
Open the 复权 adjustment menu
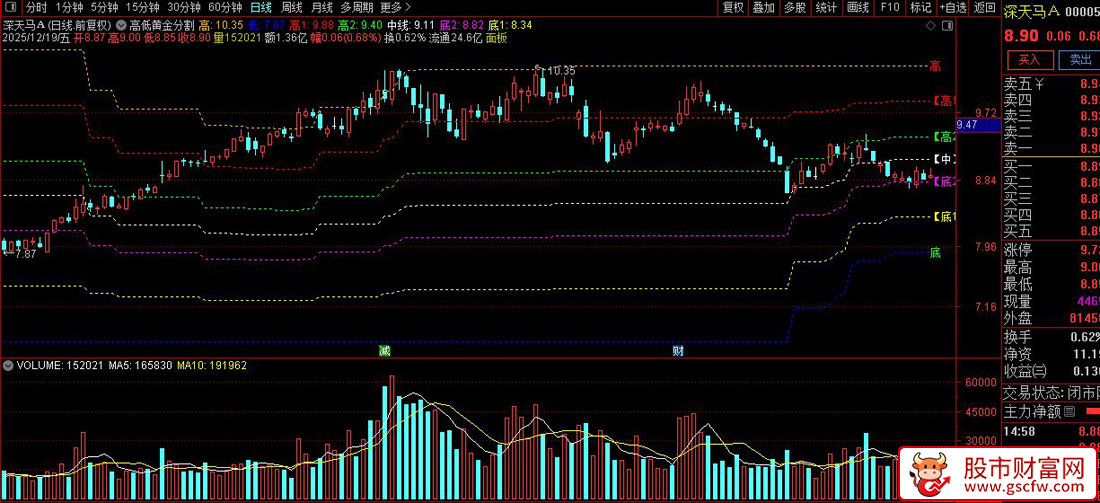click(x=733, y=8)
